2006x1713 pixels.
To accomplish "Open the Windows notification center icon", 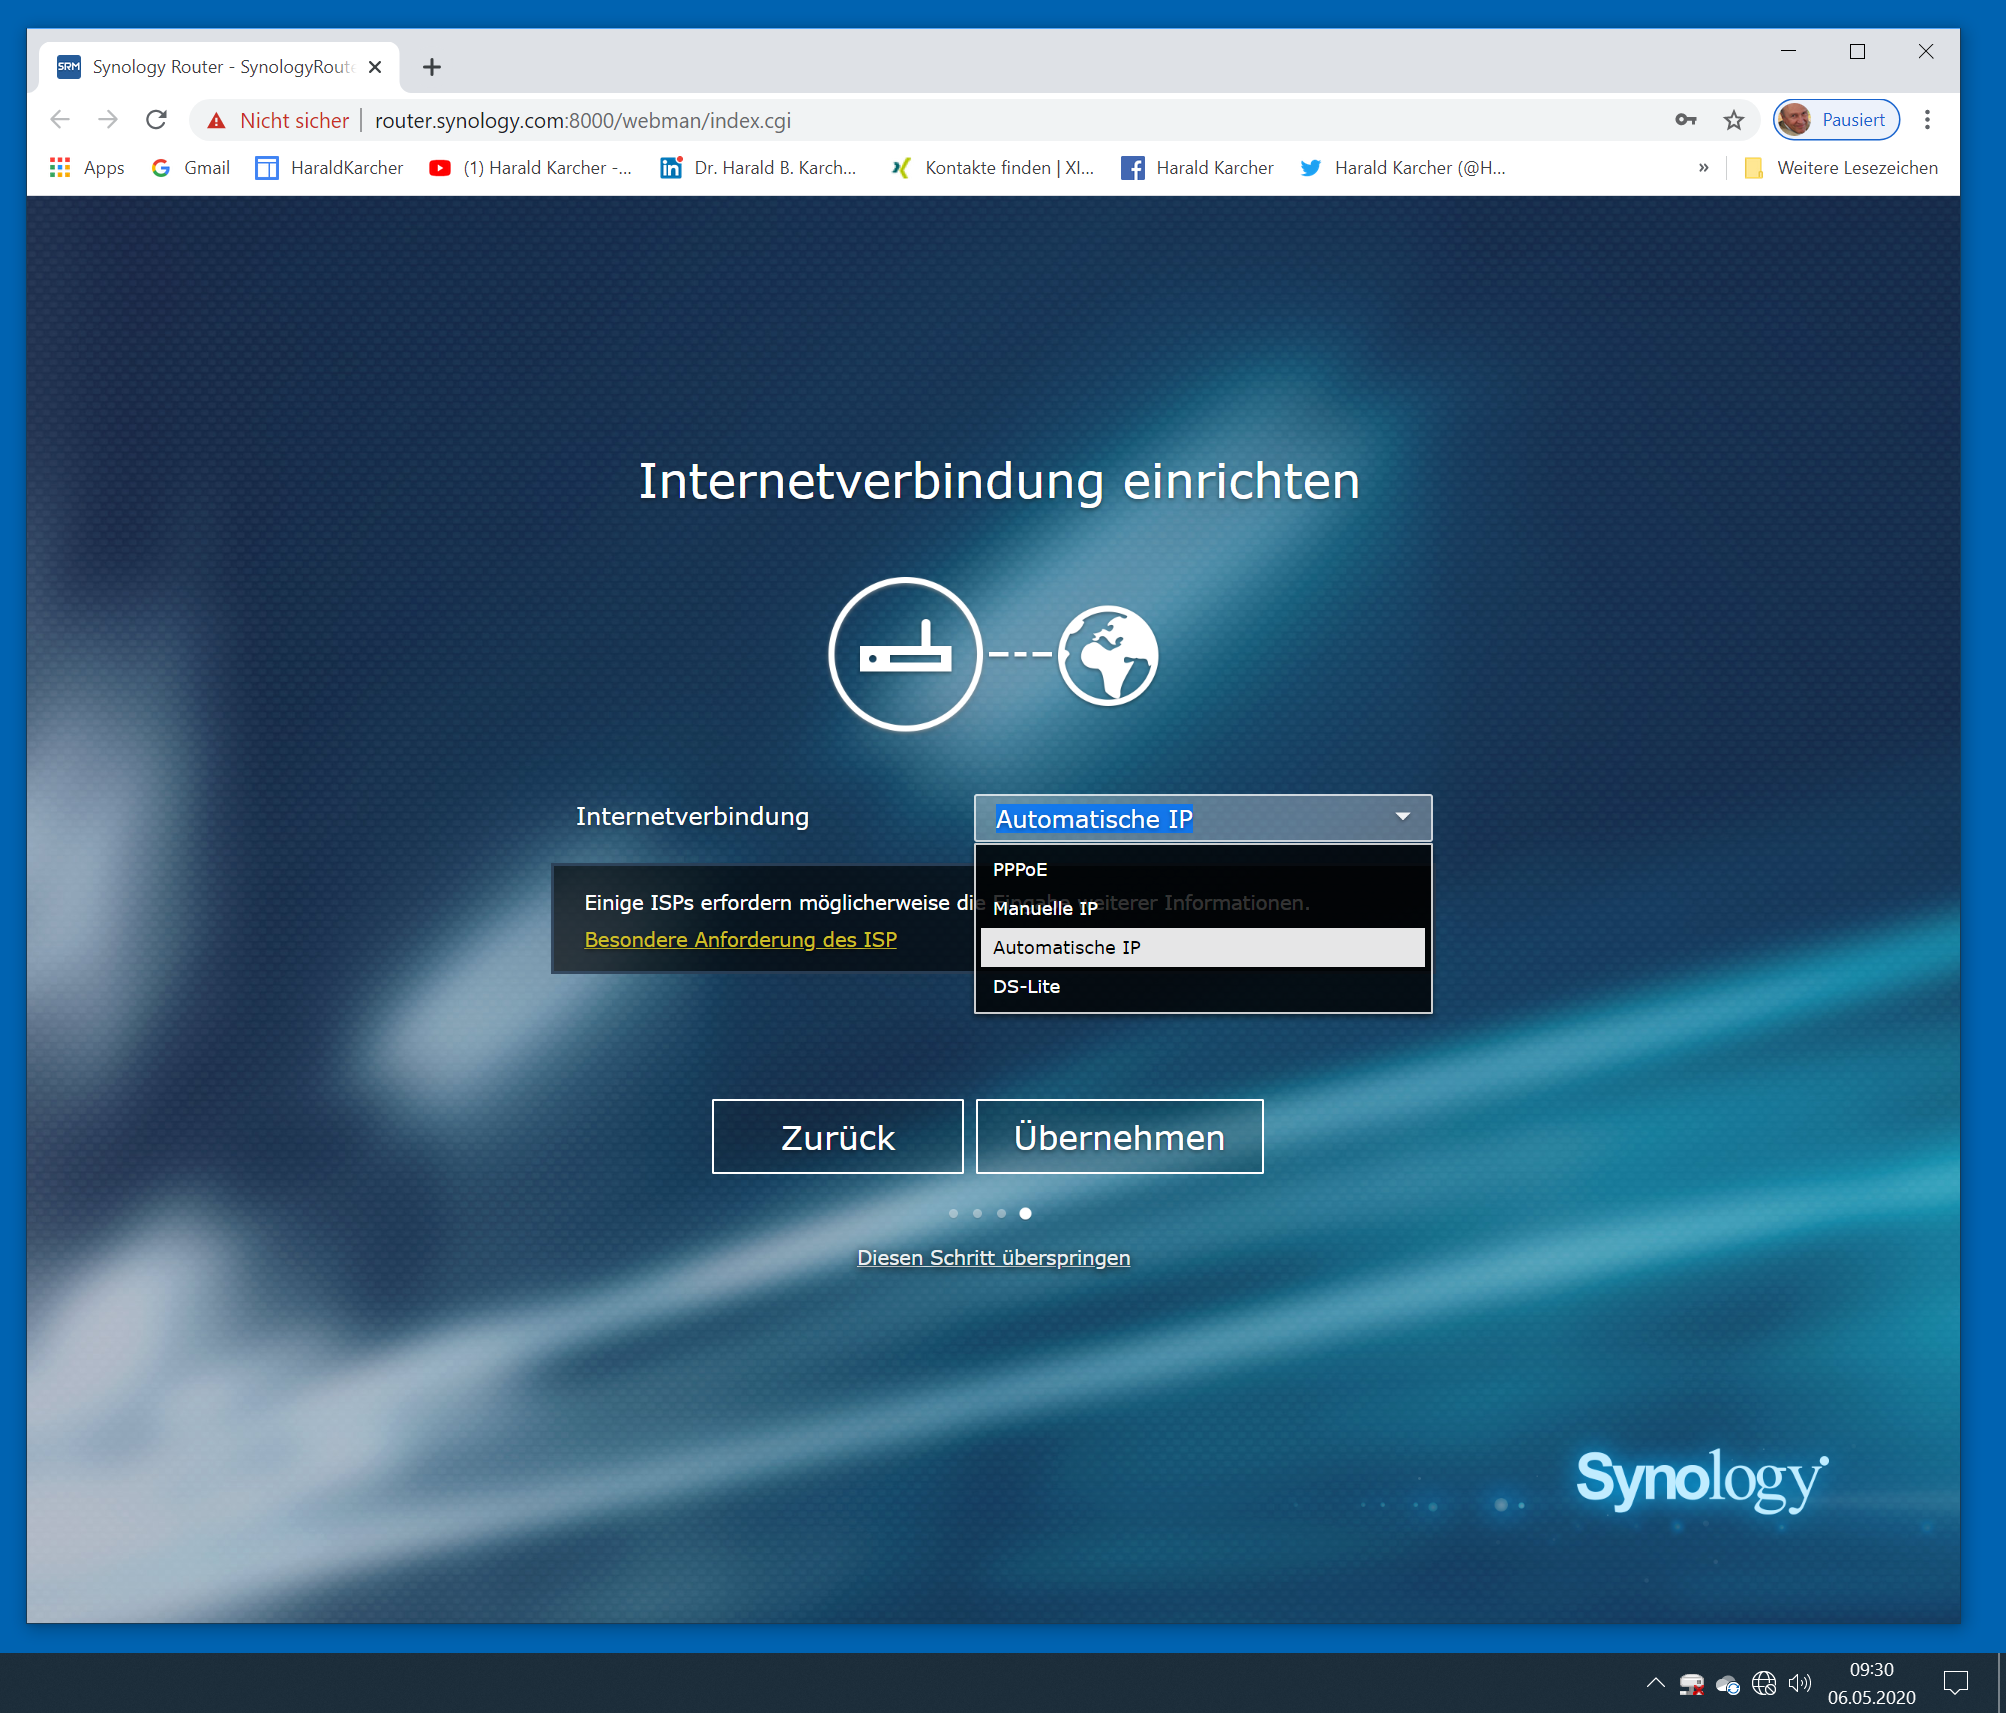I will (1955, 1683).
